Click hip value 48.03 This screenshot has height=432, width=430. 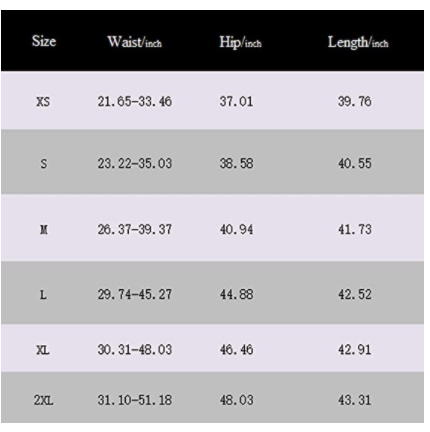pos(236,400)
